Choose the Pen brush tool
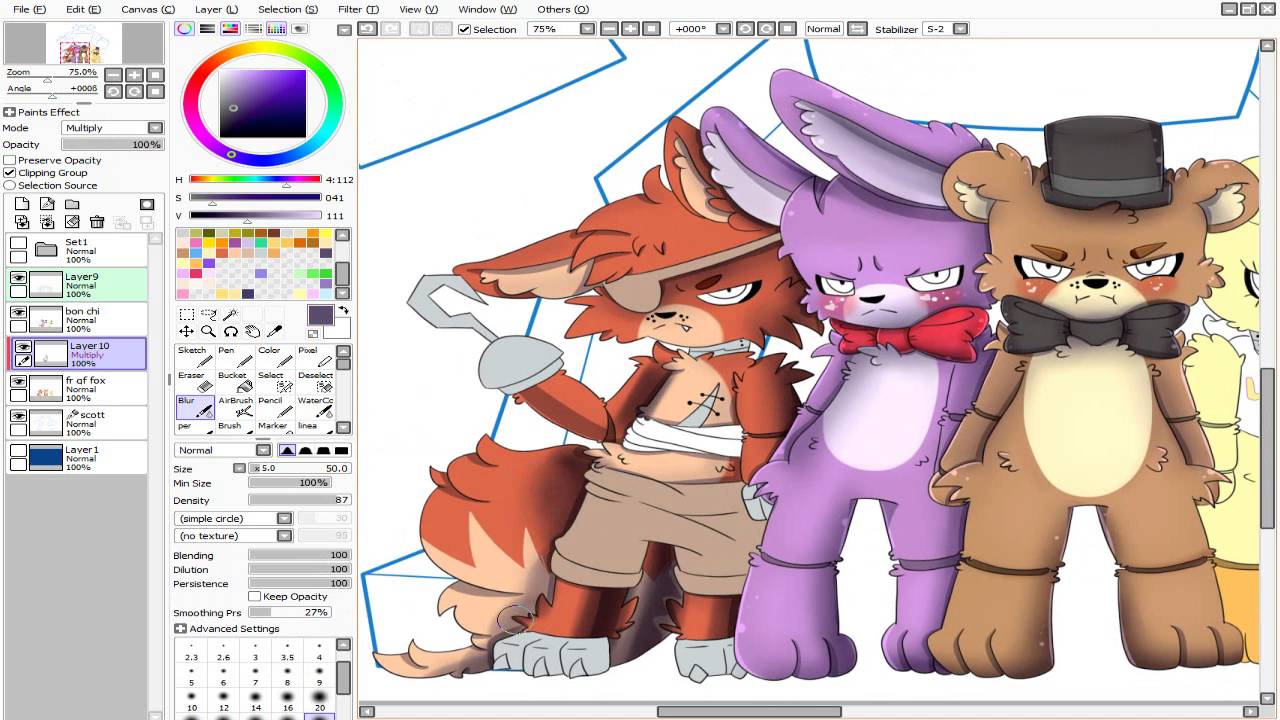The image size is (1280, 720). [235, 357]
